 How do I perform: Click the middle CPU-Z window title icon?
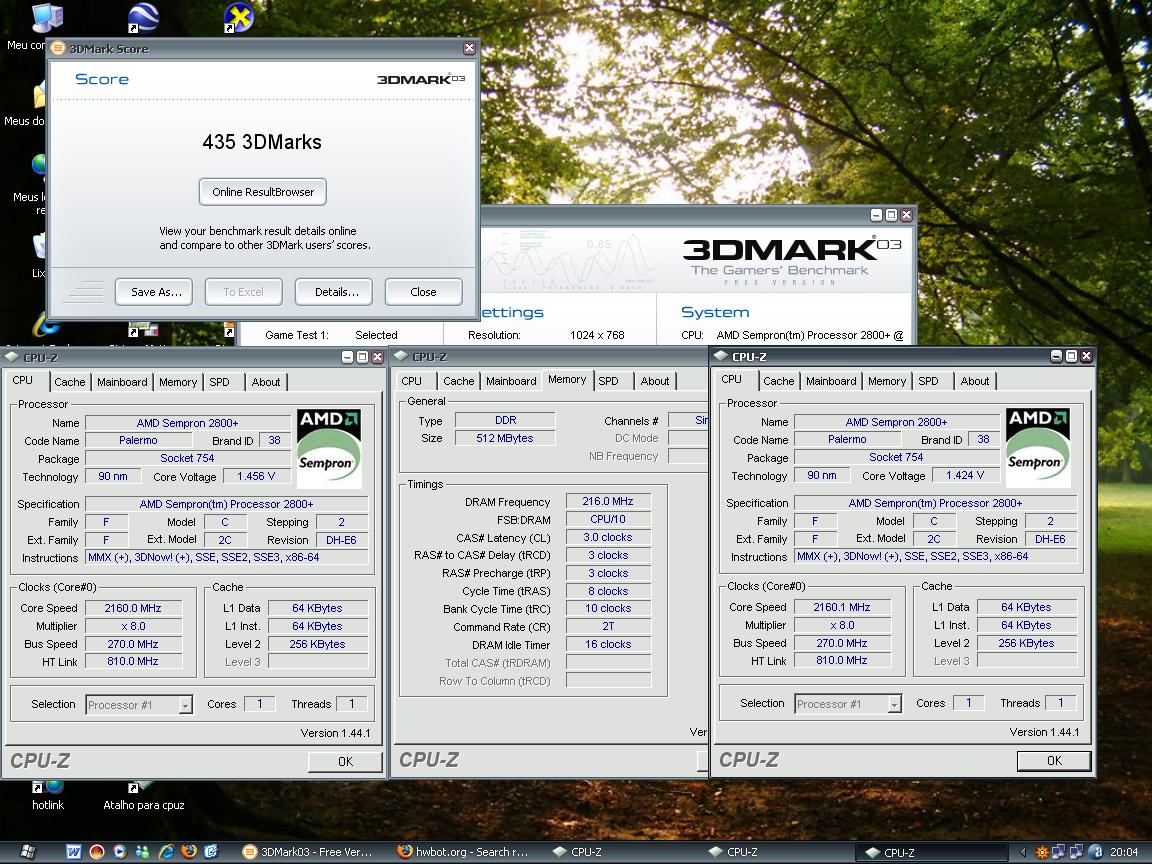(401, 356)
